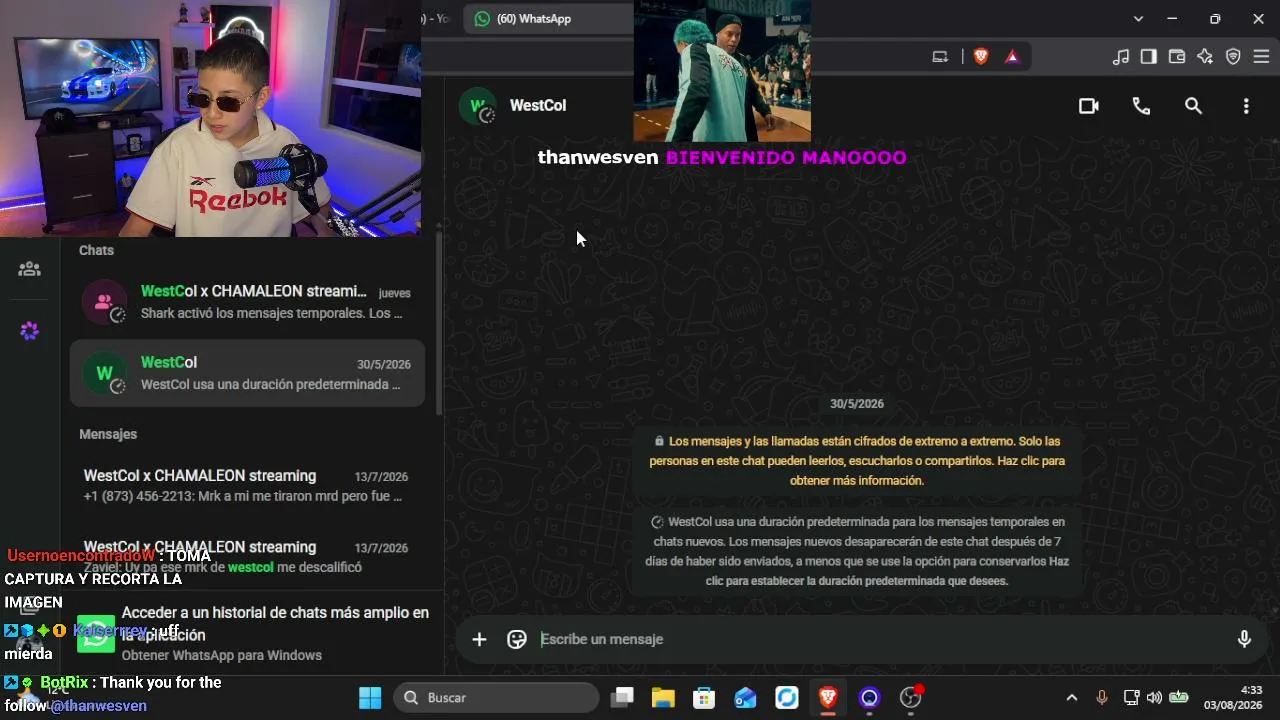Switch to the (60) WhatsApp browser tab
The image size is (1280, 720).
coord(547,19)
